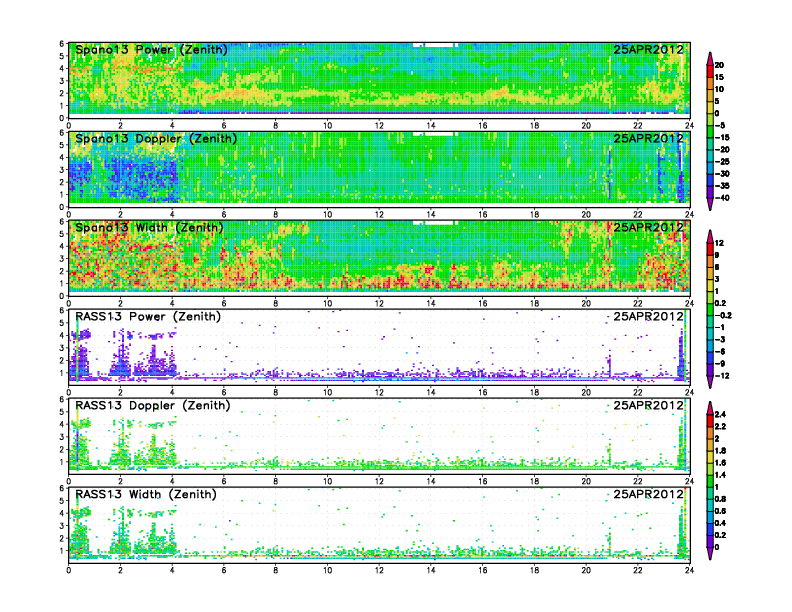Click the purple lower arrow of the bottom colorbar

click(710, 553)
